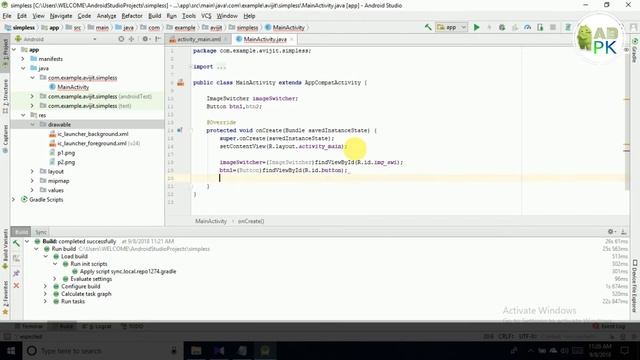Open Project panel gear settings

click(145, 39)
